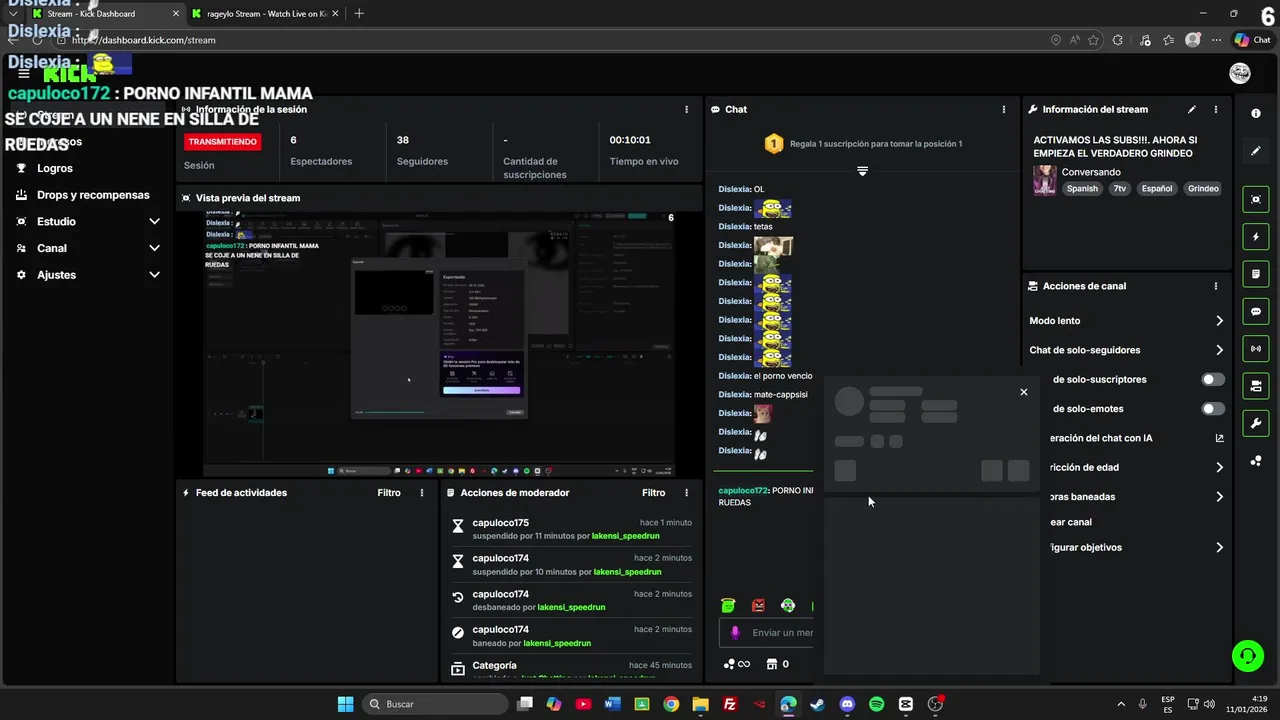Click stream preview video thumbnail
The width and height of the screenshot is (1280, 720).
(439, 344)
